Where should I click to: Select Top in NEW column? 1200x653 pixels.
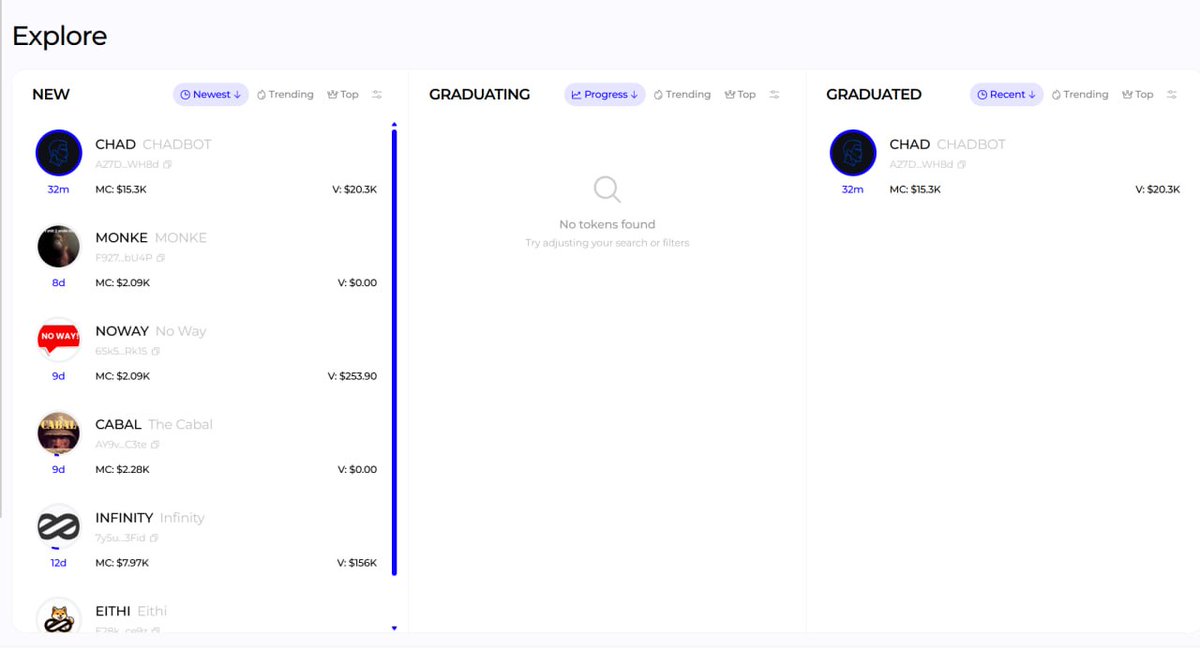(343, 95)
